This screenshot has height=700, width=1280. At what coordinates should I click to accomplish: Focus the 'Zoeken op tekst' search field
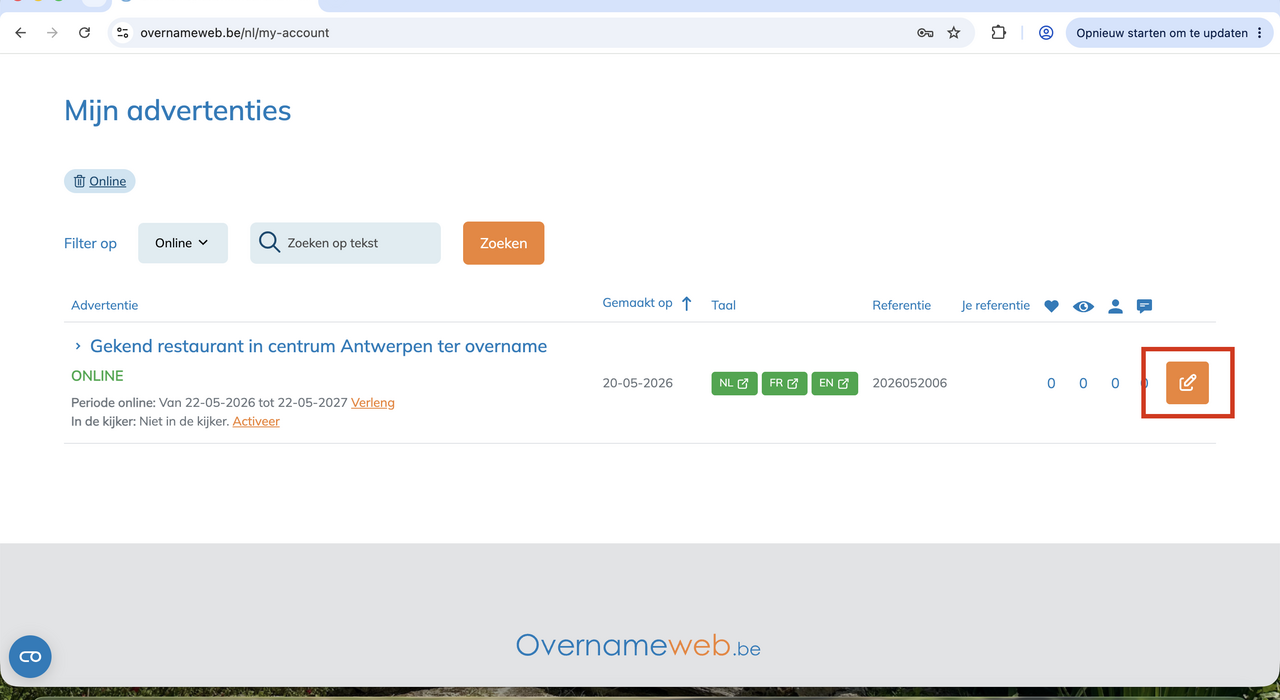345,243
